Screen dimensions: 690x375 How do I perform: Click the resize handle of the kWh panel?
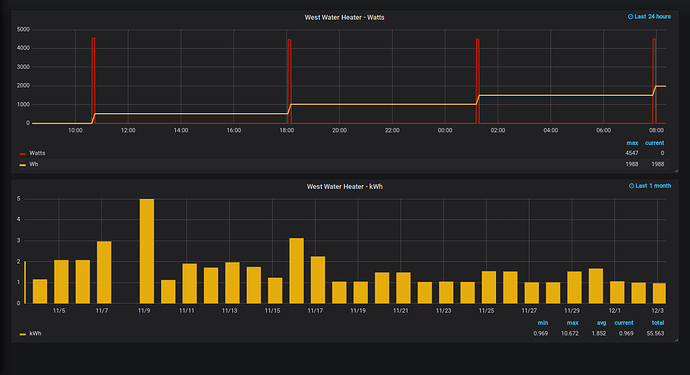pos(676,340)
